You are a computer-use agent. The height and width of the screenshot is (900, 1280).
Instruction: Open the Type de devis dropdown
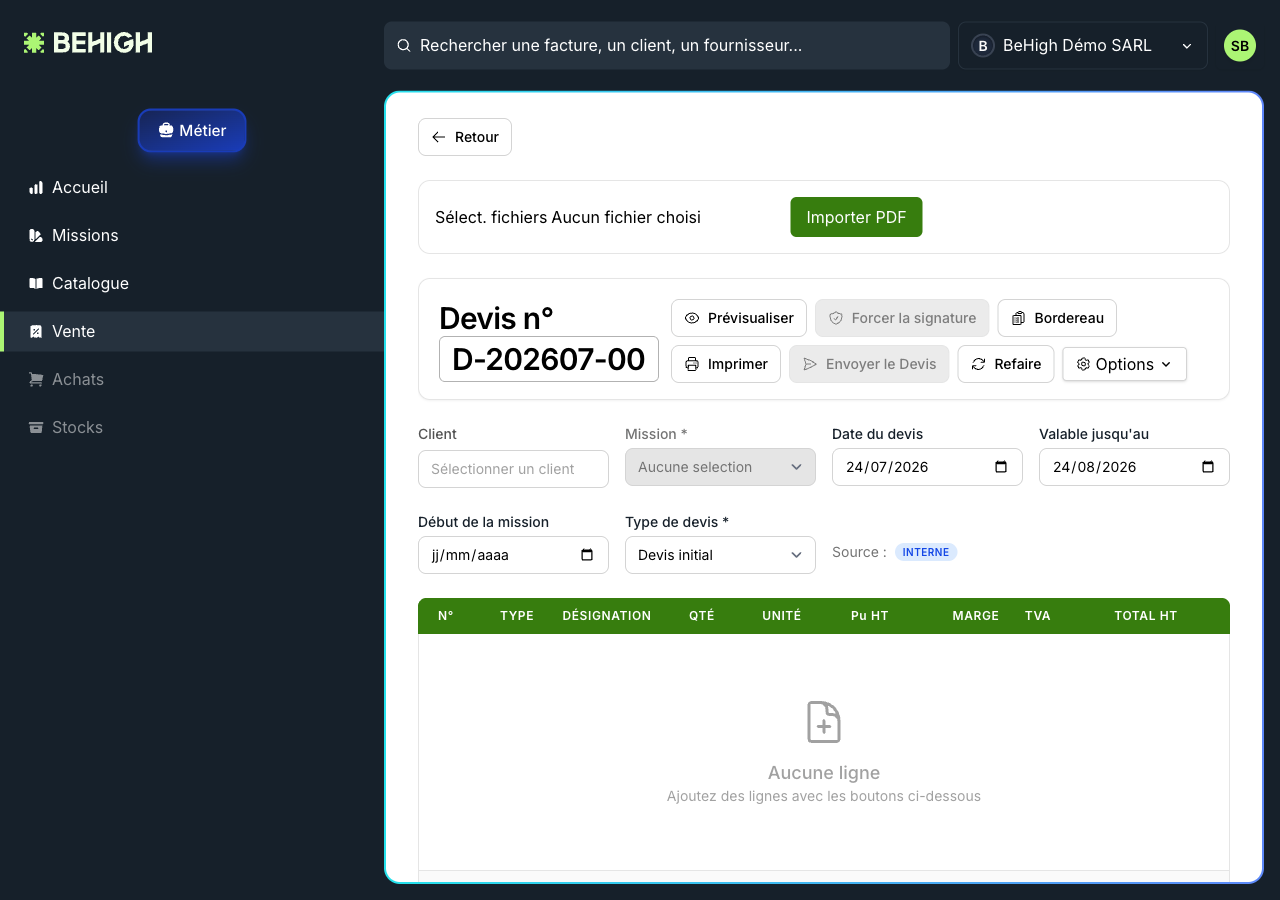tap(720, 555)
